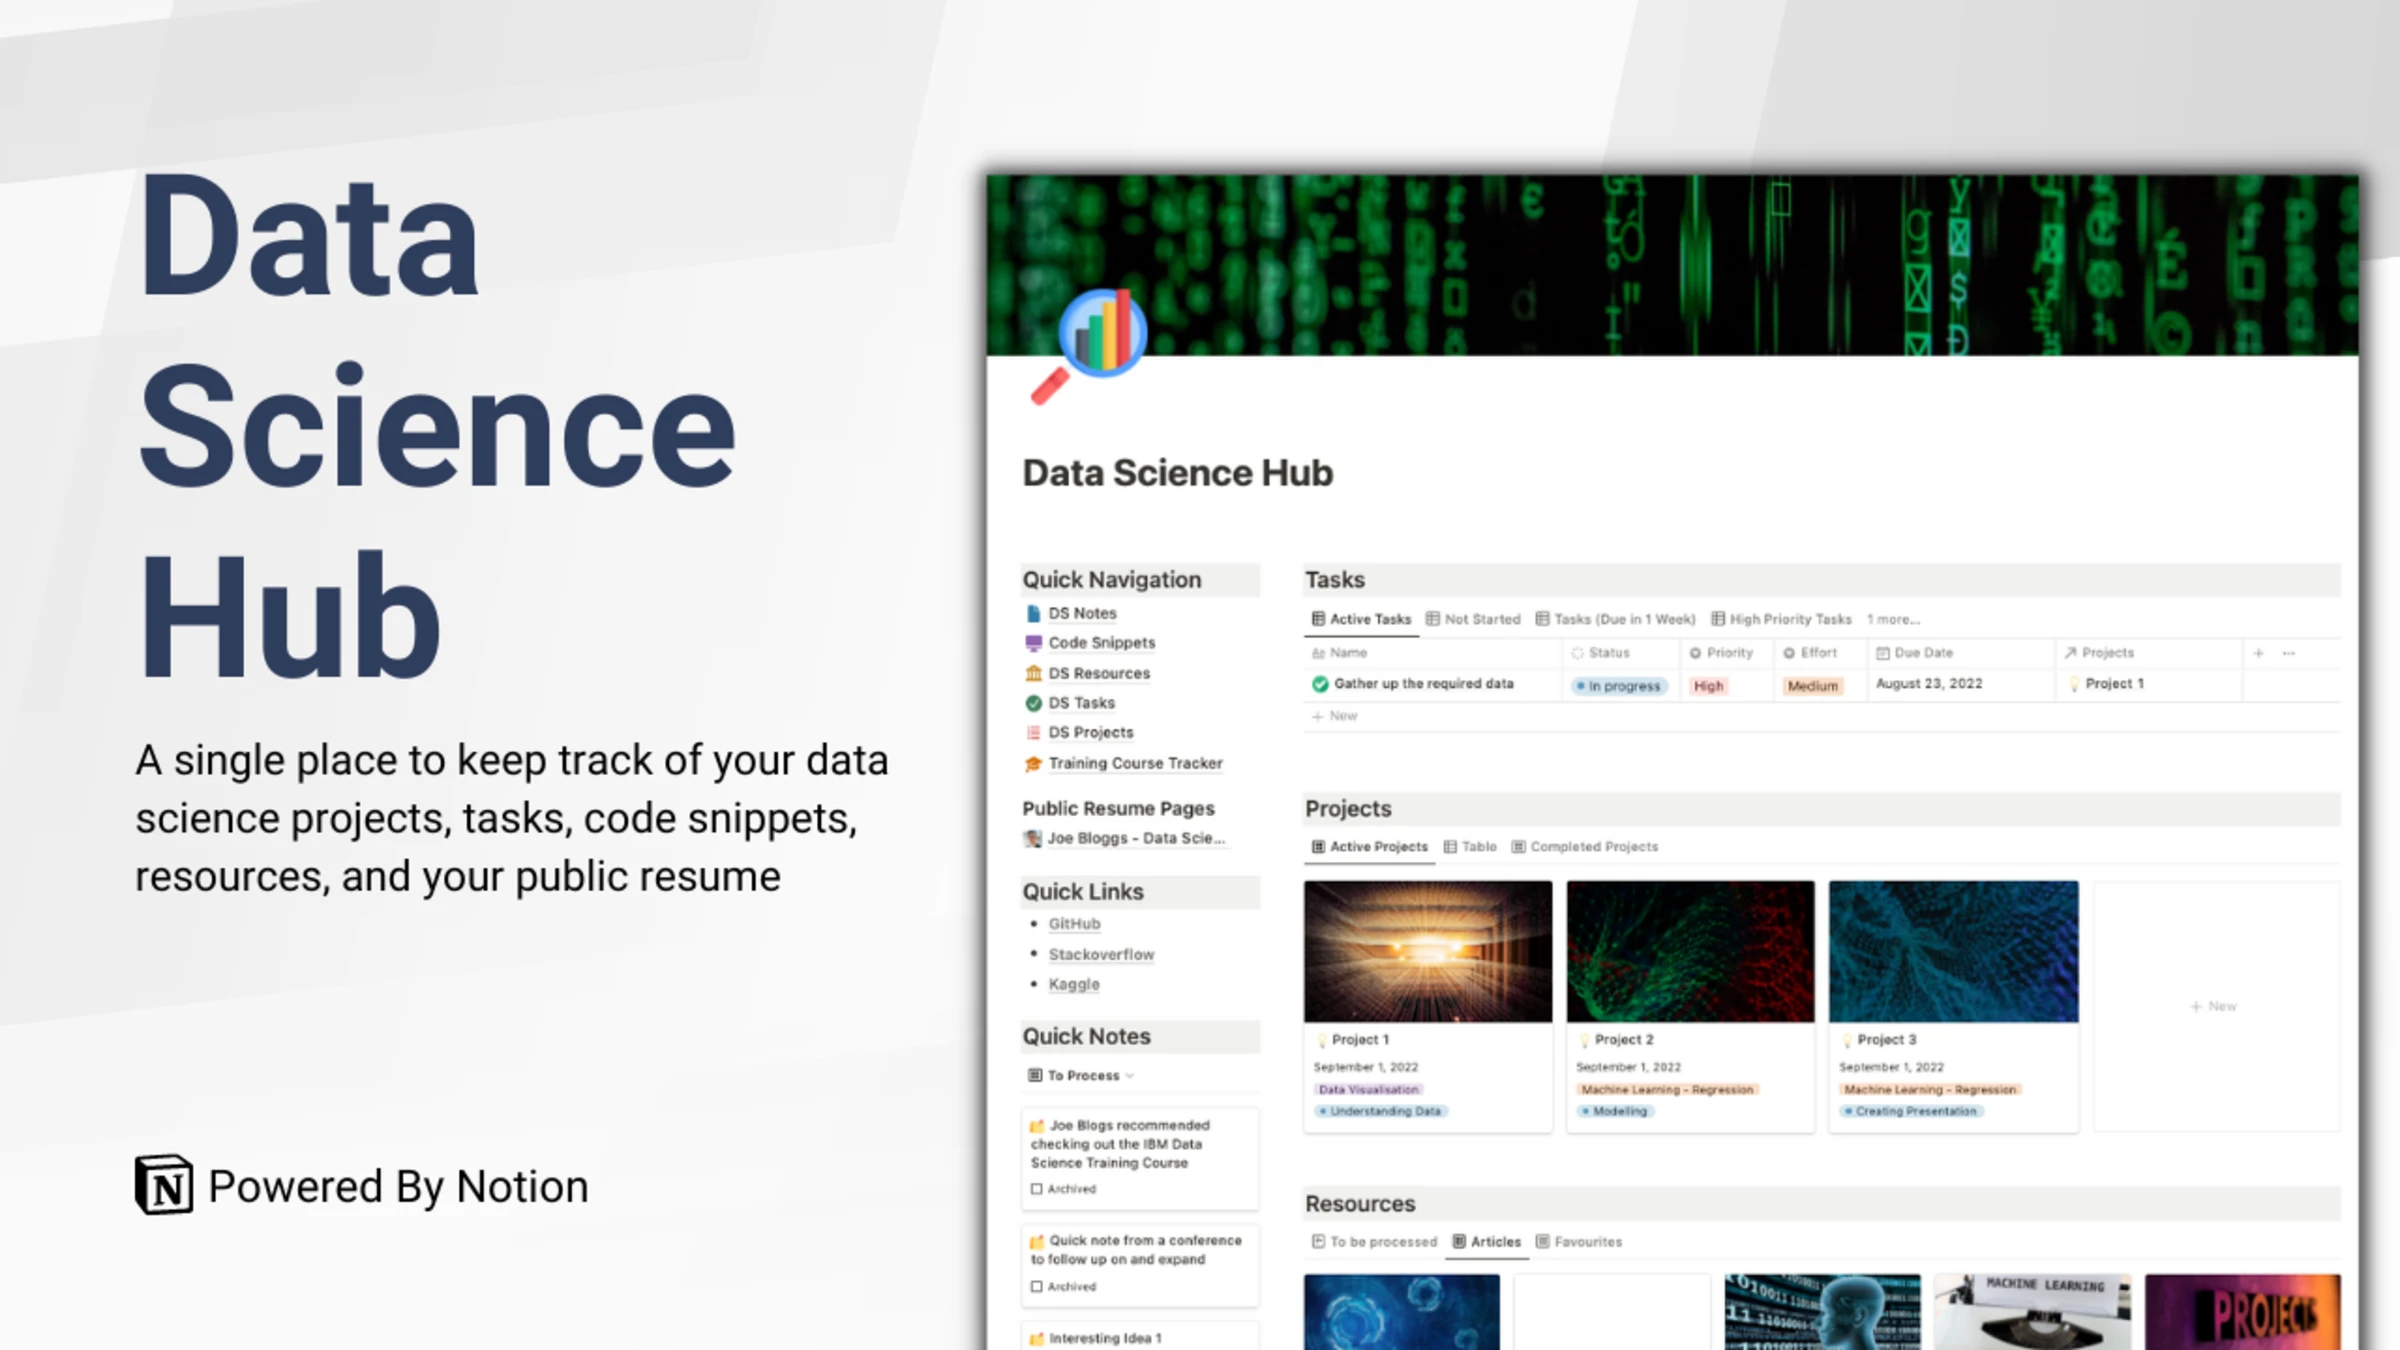Switch to the Not Started tasks view
Screen dimensions: 2400x1350
[x=1481, y=618]
